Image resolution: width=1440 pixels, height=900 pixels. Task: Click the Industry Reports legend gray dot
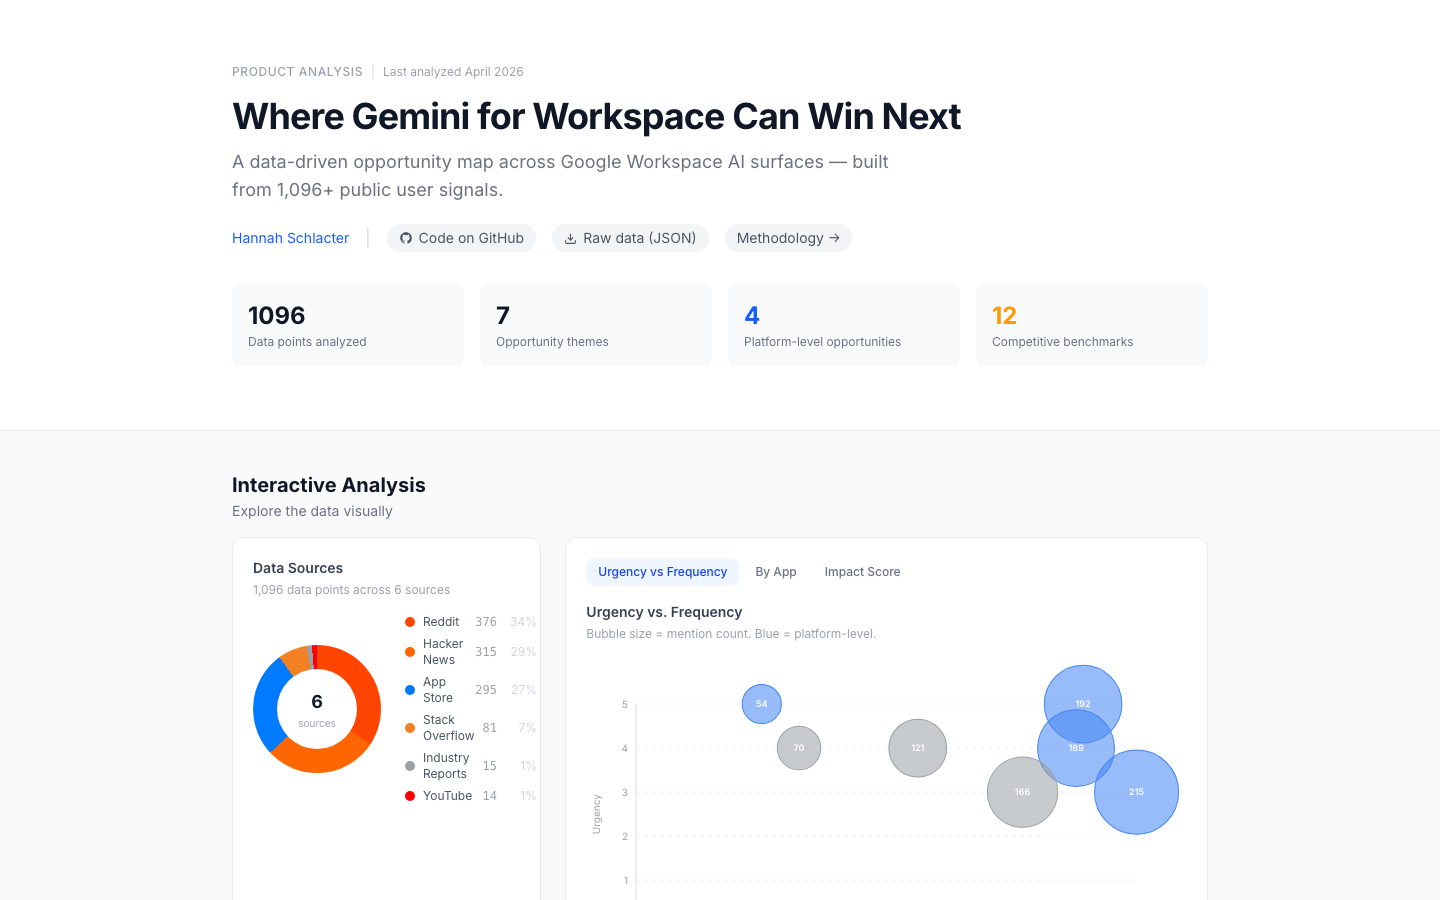coord(410,766)
